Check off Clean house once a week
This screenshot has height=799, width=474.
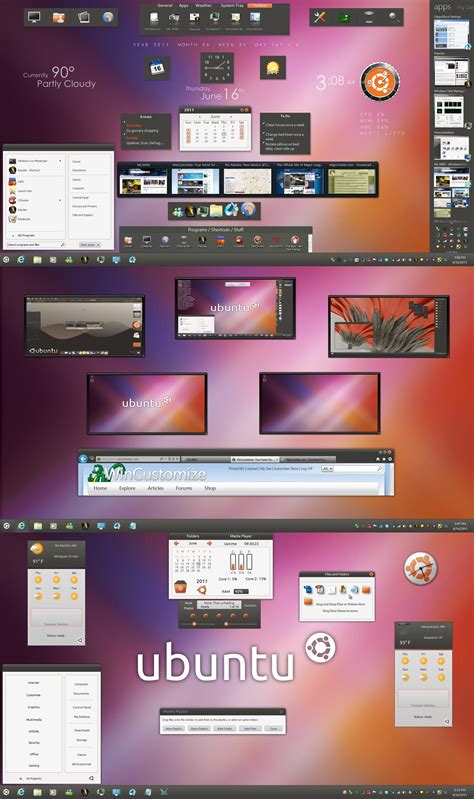click(264, 124)
